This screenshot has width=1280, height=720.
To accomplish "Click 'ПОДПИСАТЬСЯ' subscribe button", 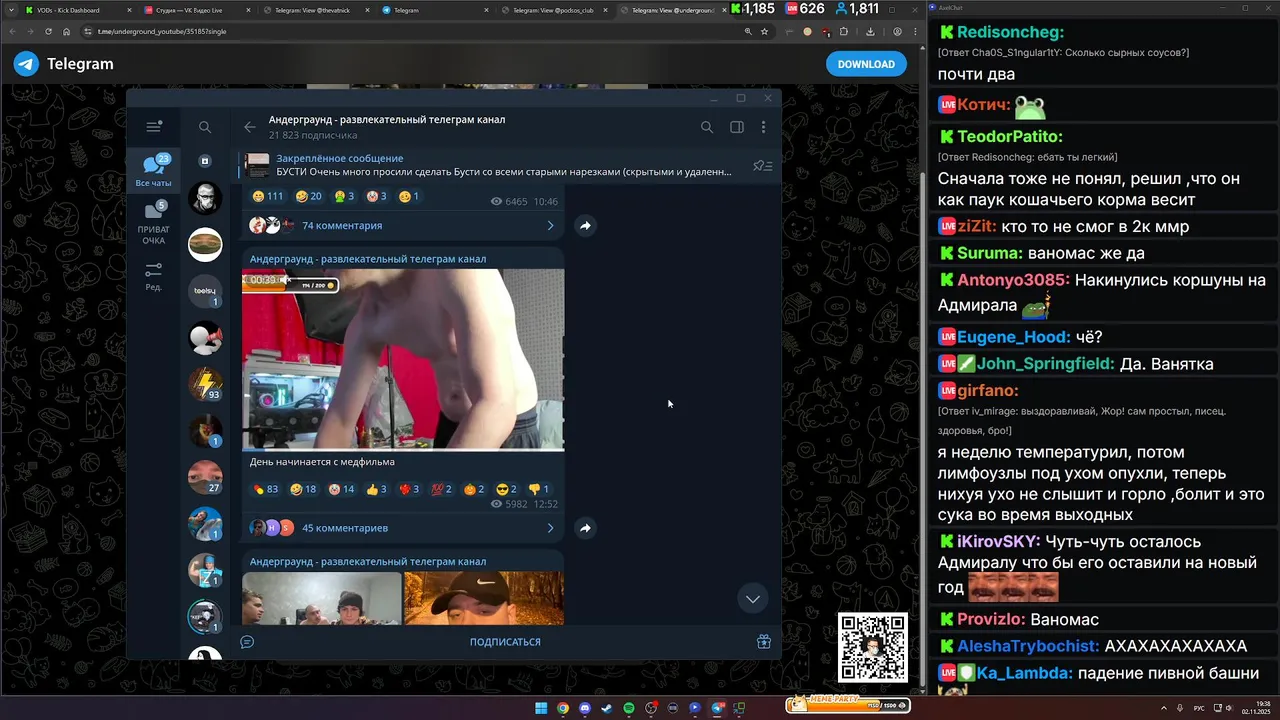I will pos(505,642).
